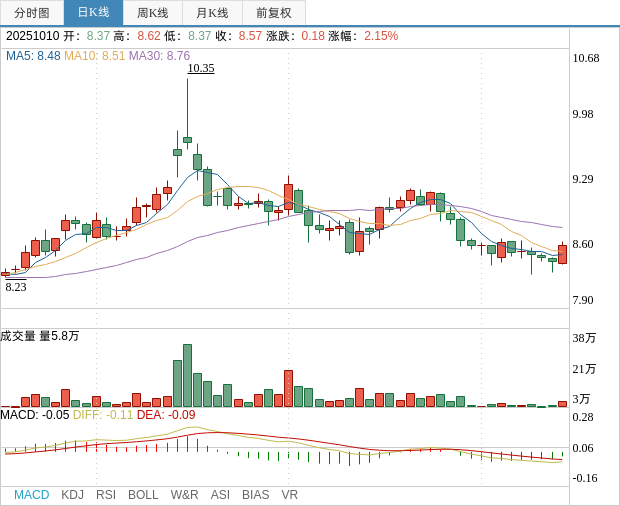The image size is (620, 506).
Task: Click the 3万 volume axis label
Action: point(581,399)
